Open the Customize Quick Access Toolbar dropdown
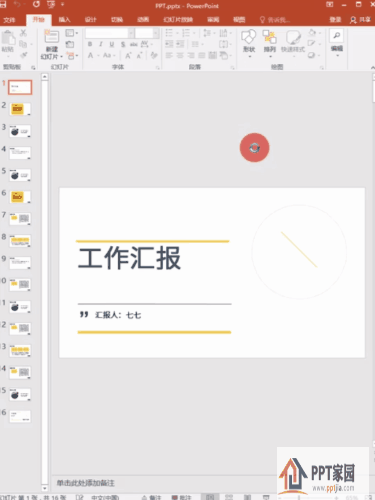Image resolution: width=375 pixels, height=500 pixels. click(62, 5)
